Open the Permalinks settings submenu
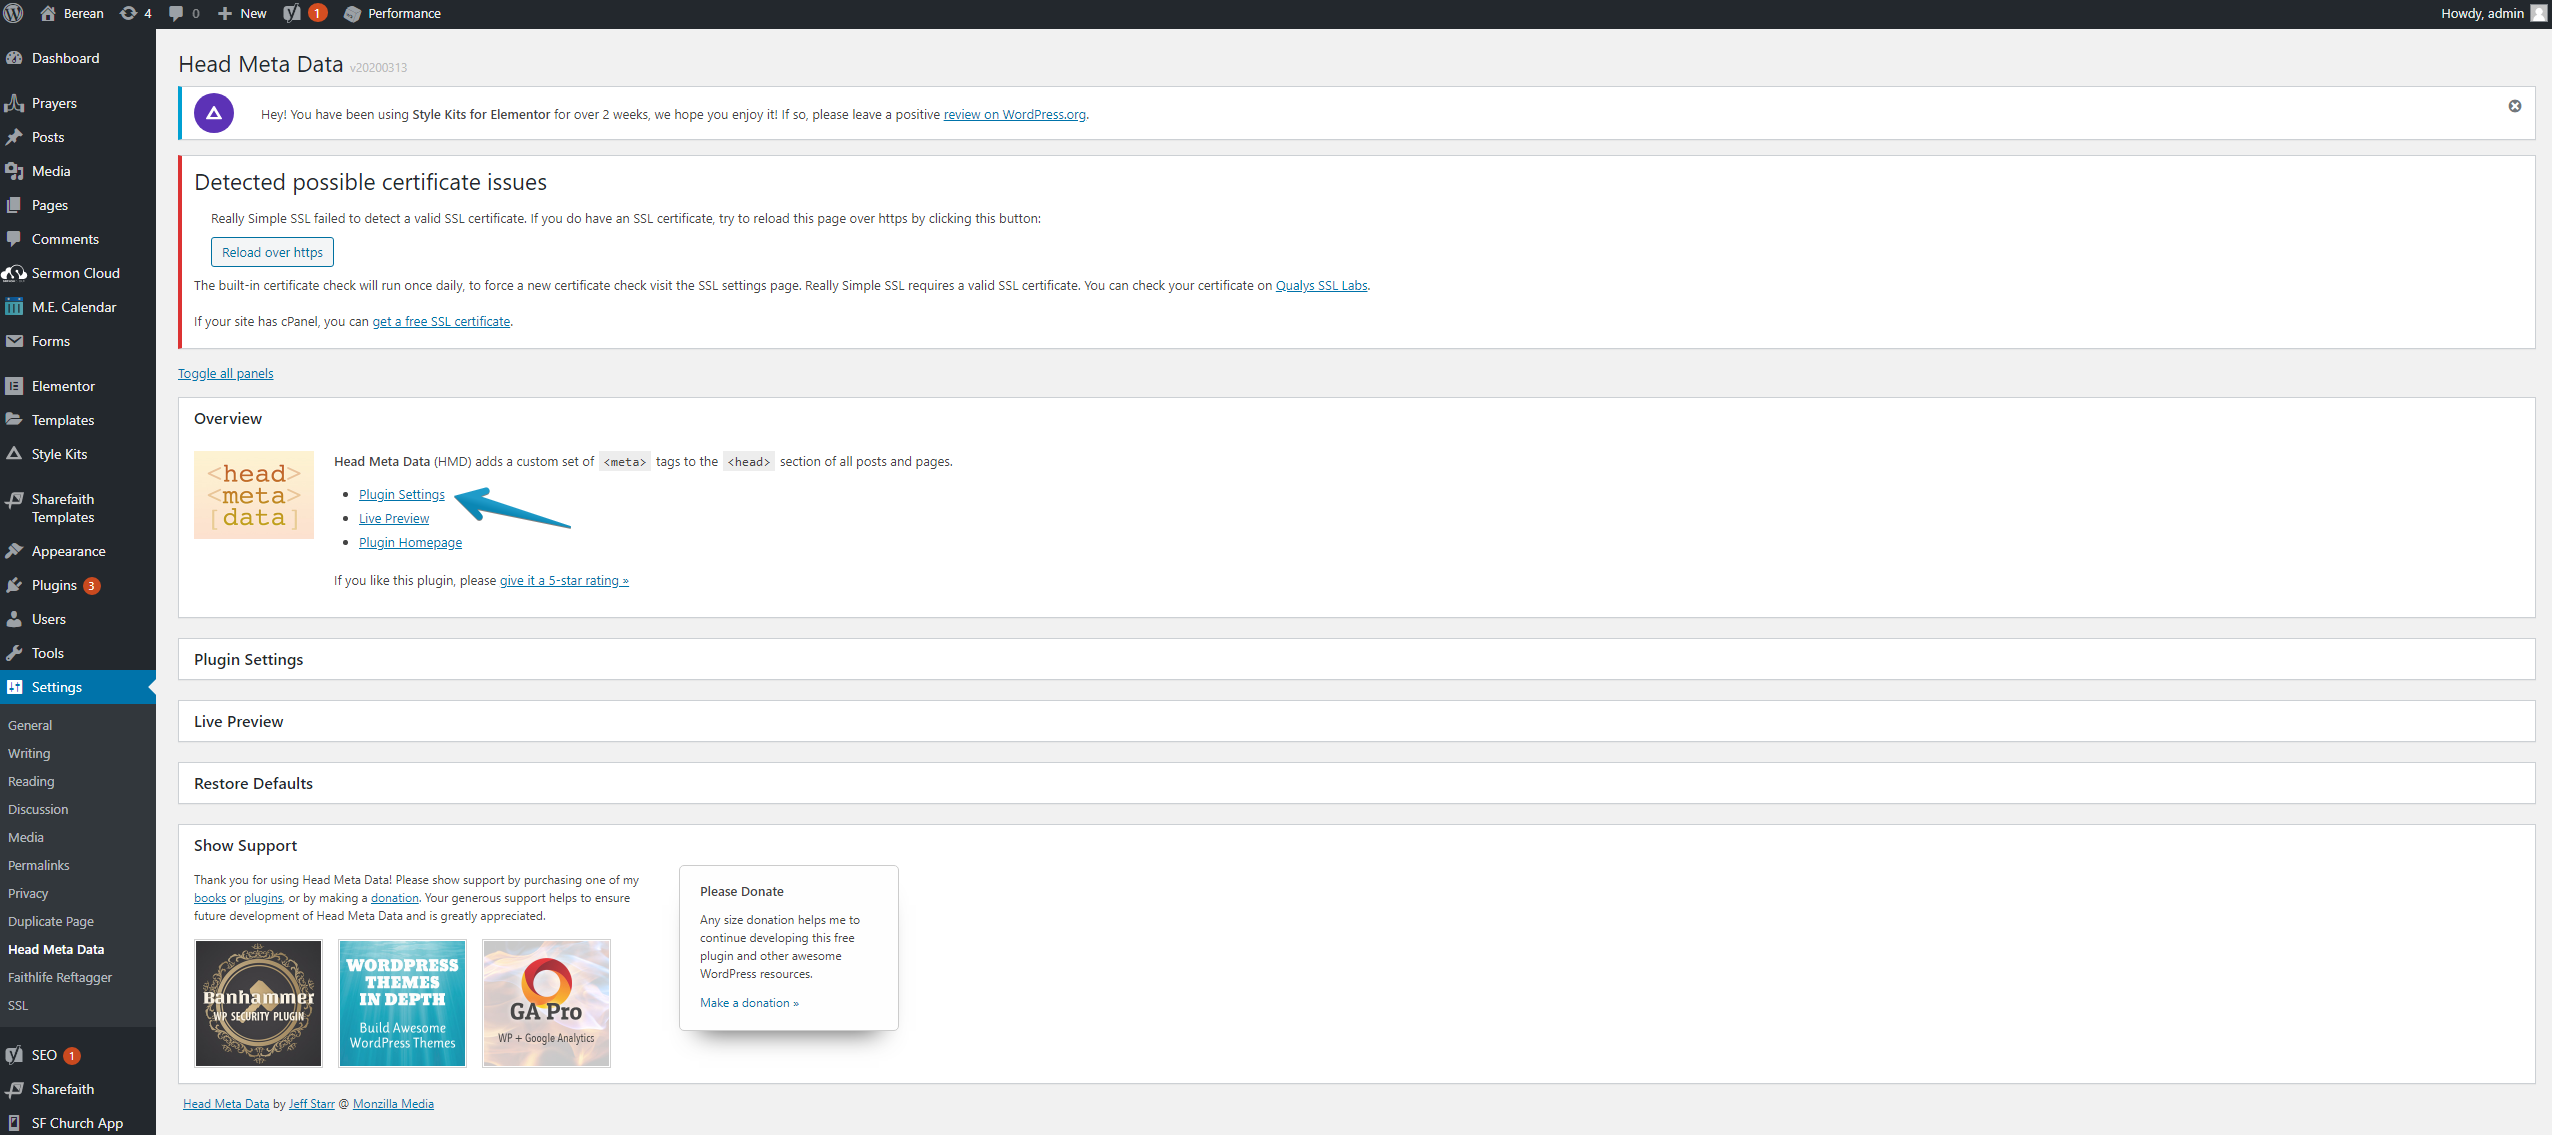This screenshot has height=1135, width=2552. coord(39,866)
